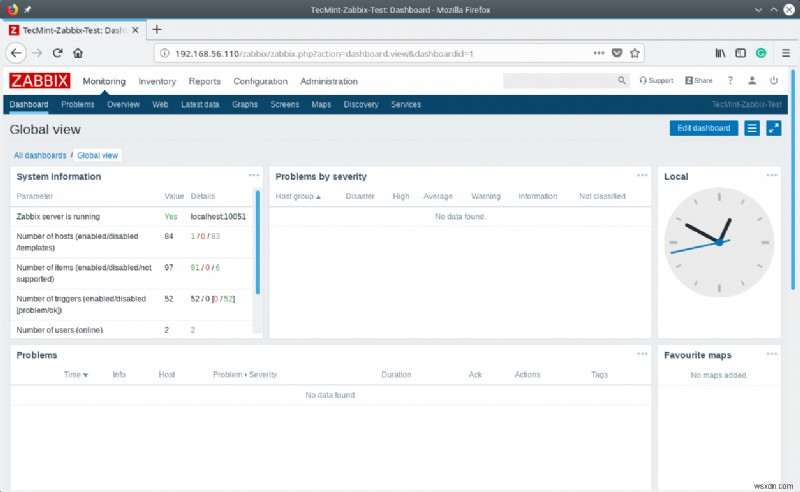Click the Global view breadcrumb

[x=97, y=155]
